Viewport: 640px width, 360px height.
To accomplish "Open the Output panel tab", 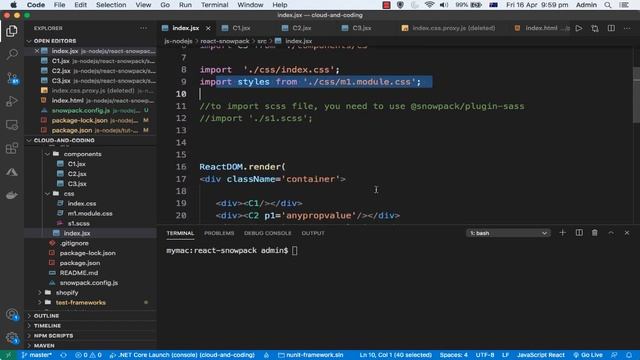I will [313, 233].
